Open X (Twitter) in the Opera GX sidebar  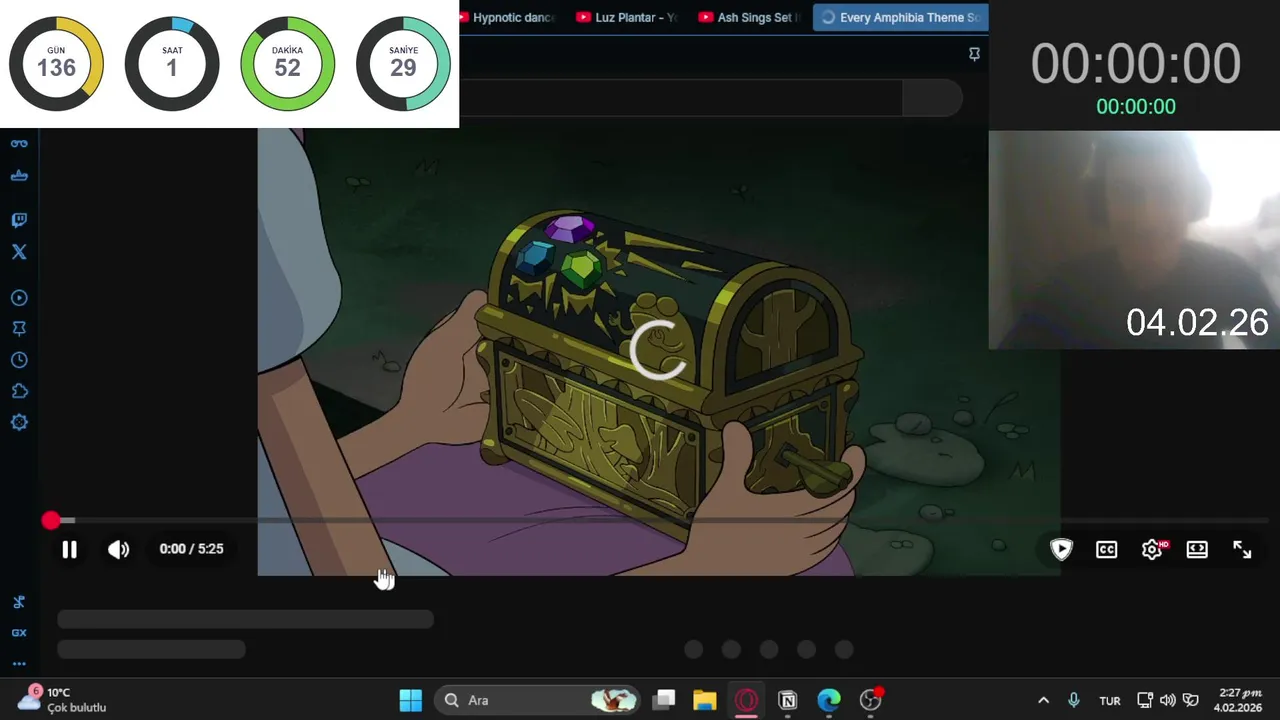(19, 252)
